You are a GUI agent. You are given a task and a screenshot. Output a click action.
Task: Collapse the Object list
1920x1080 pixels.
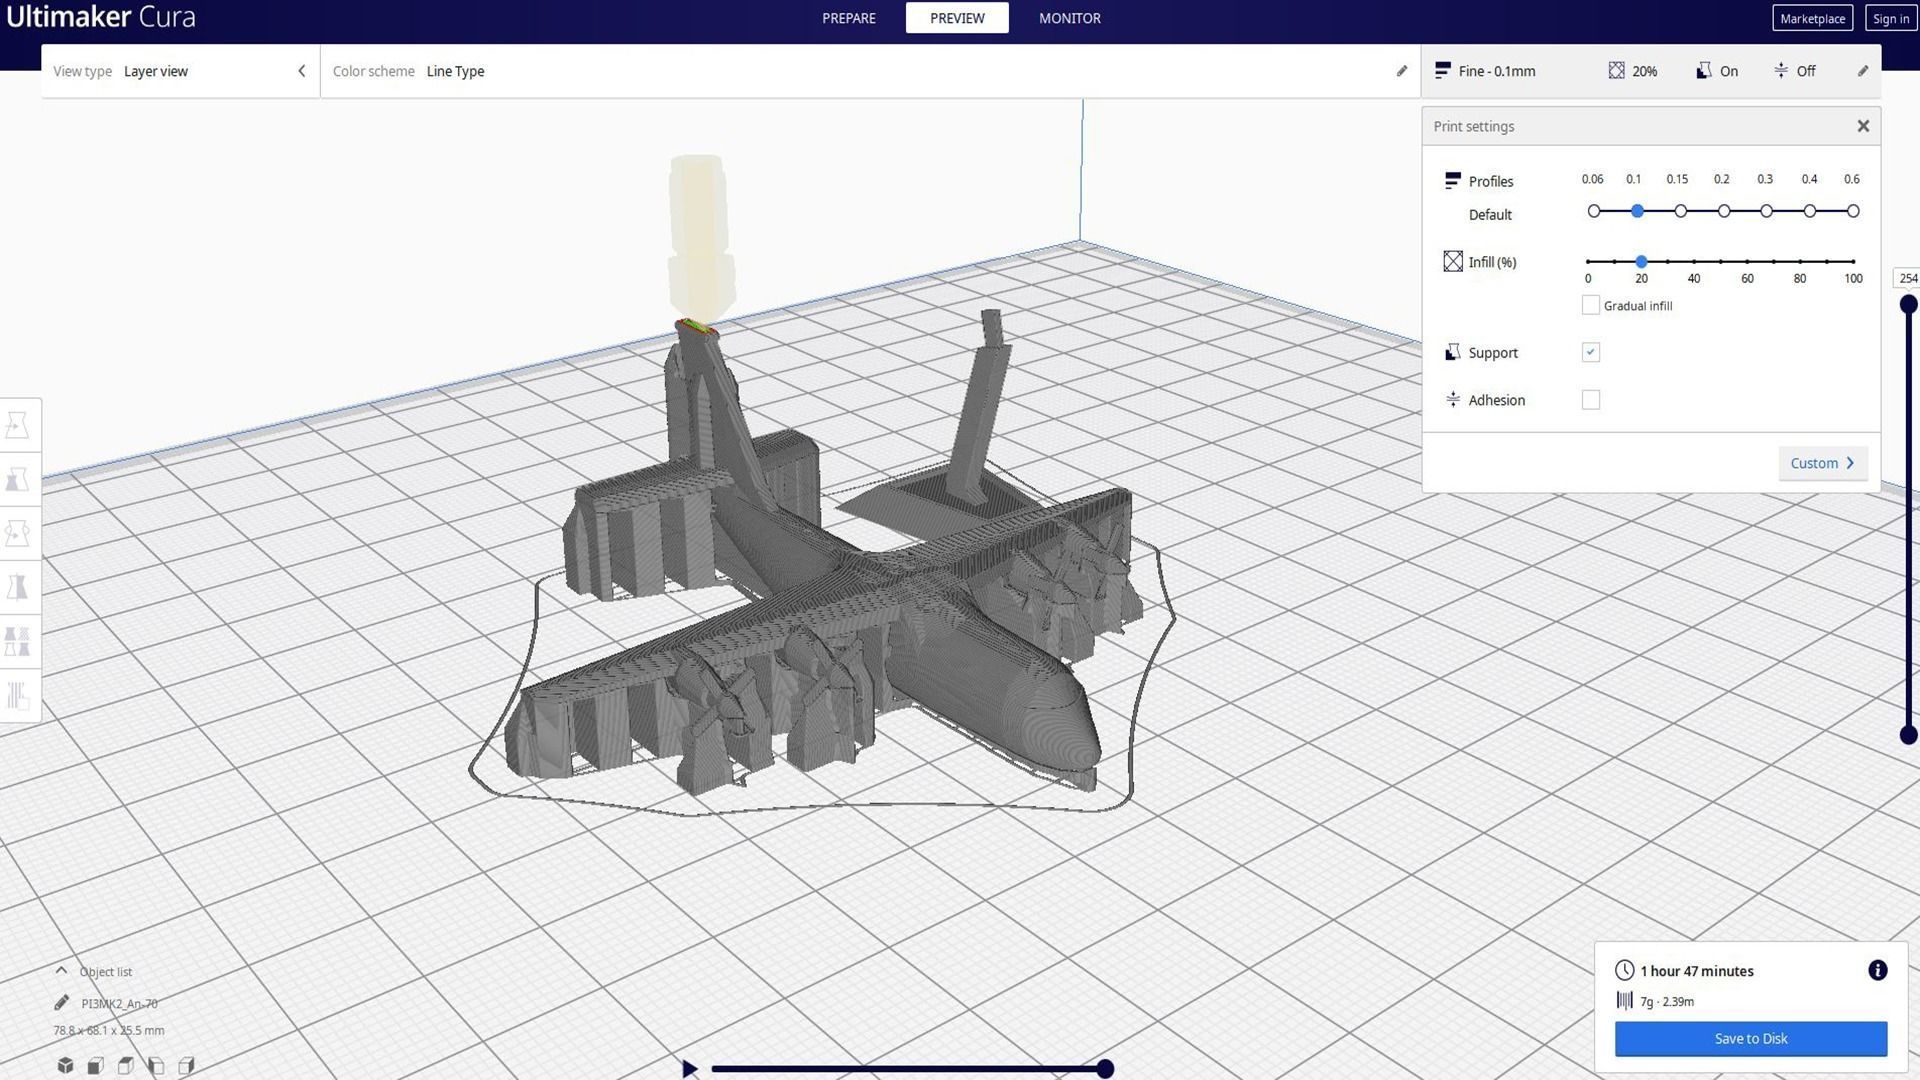(61, 970)
